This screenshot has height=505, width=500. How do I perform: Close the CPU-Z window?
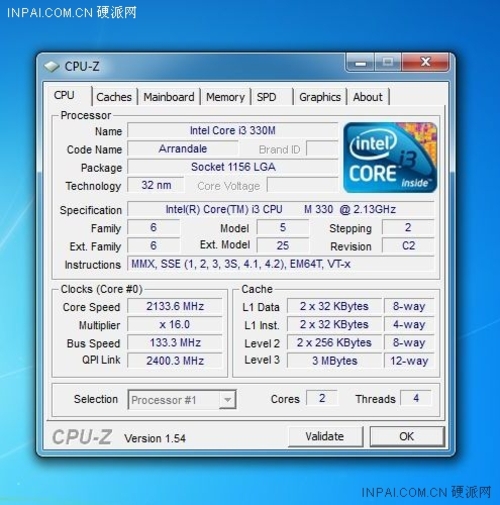click(425, 62)
